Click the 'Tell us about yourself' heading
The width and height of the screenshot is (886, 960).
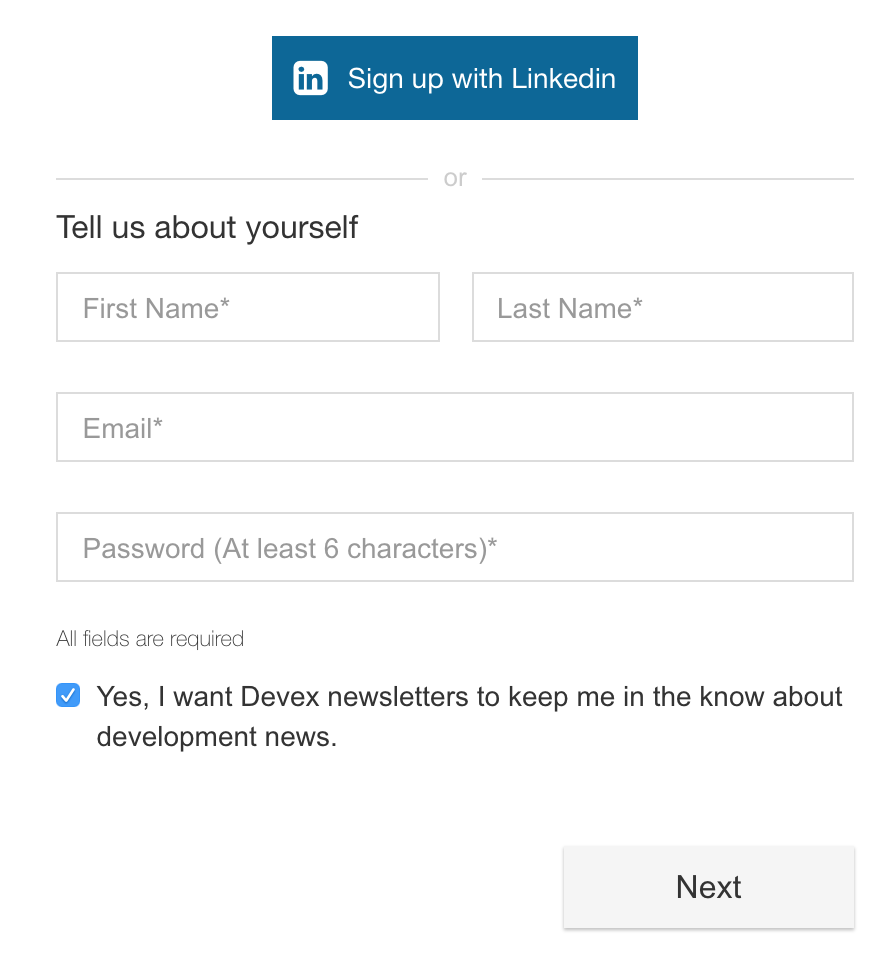207,228
